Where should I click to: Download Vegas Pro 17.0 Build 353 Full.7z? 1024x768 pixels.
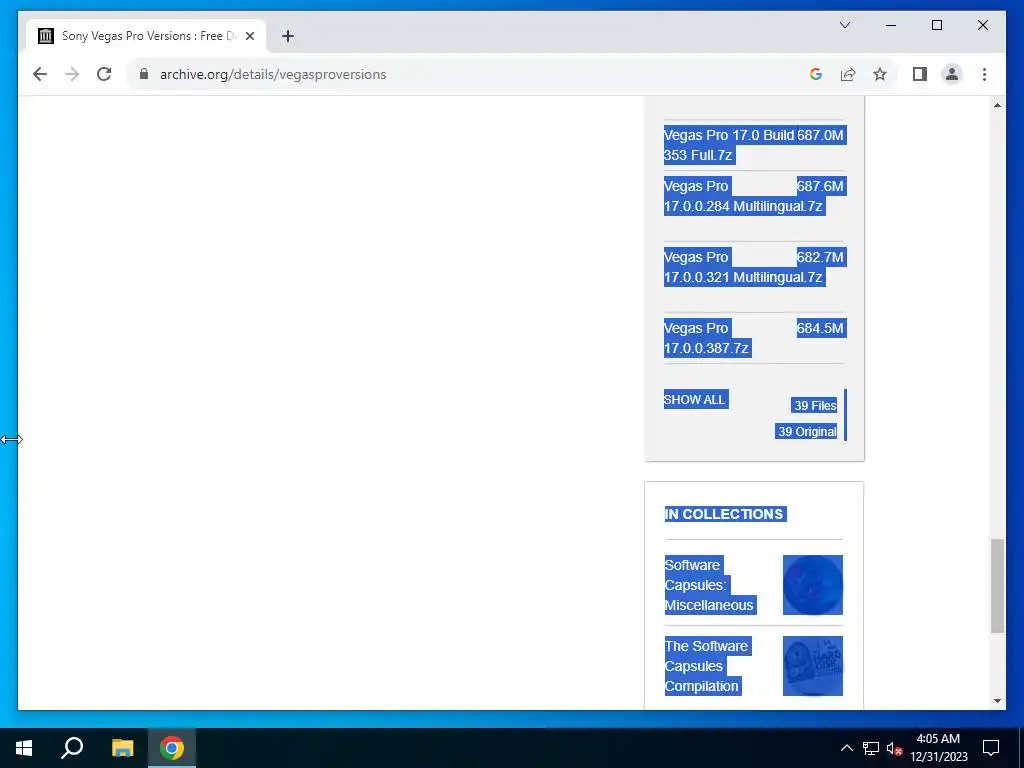(729, 145)
